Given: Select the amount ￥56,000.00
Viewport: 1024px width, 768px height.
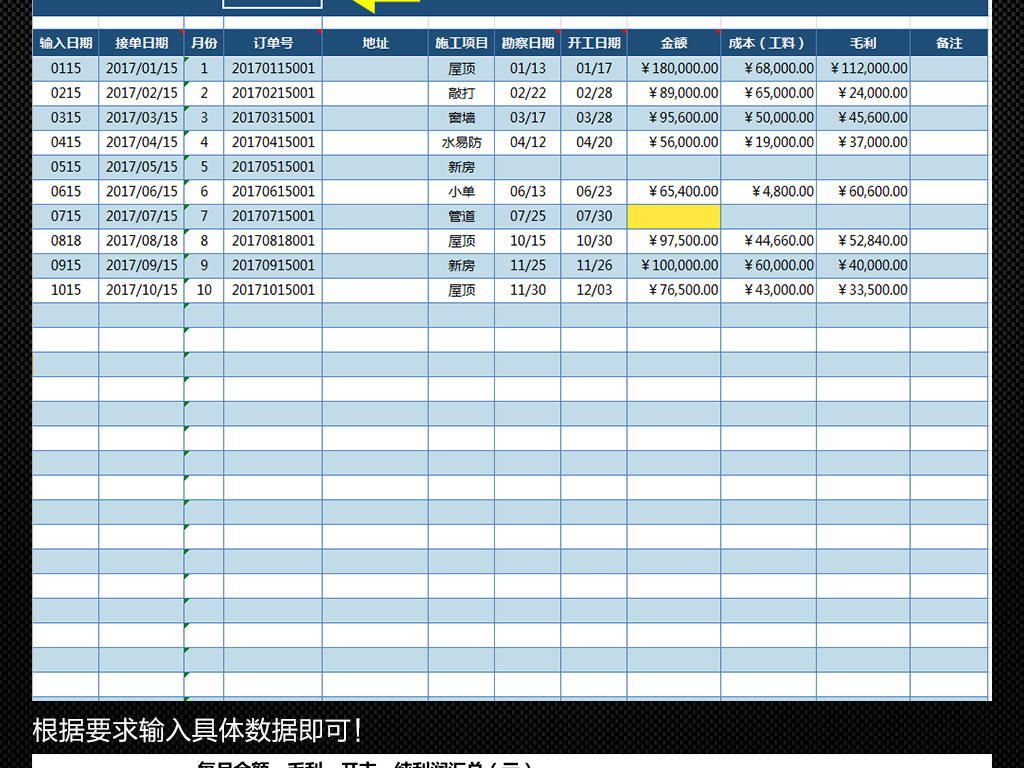Looking at the screenshot, I should (674, 142).
